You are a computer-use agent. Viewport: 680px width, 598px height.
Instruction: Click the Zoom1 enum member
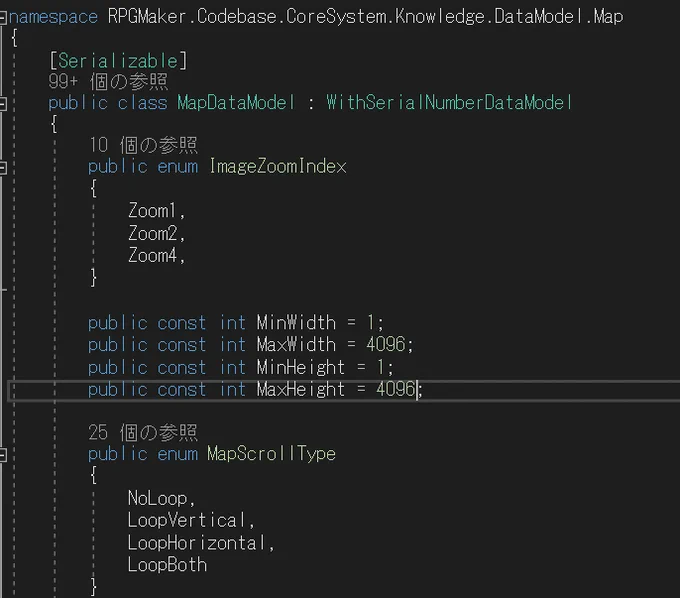click(151, 211)
